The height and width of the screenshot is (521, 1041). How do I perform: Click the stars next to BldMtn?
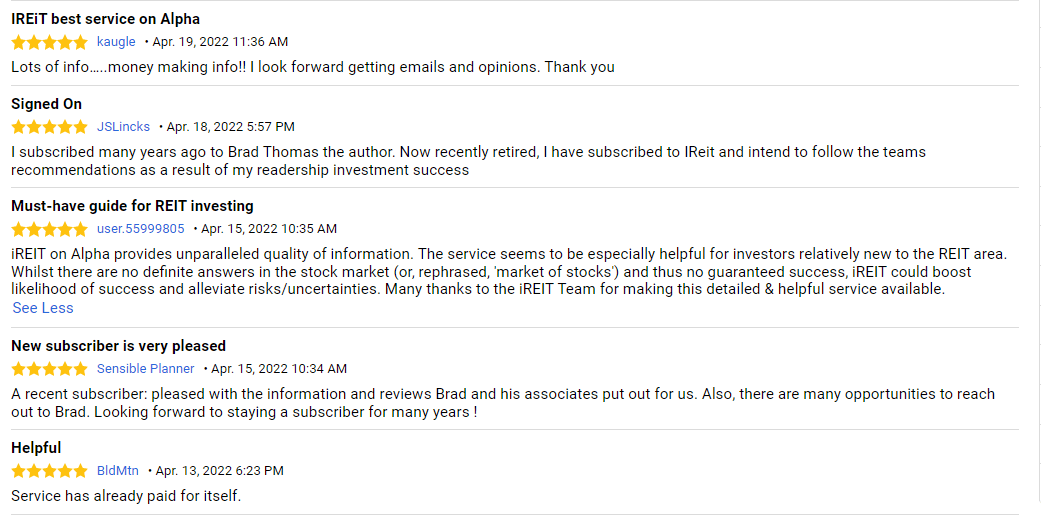(x=49, y=471)
